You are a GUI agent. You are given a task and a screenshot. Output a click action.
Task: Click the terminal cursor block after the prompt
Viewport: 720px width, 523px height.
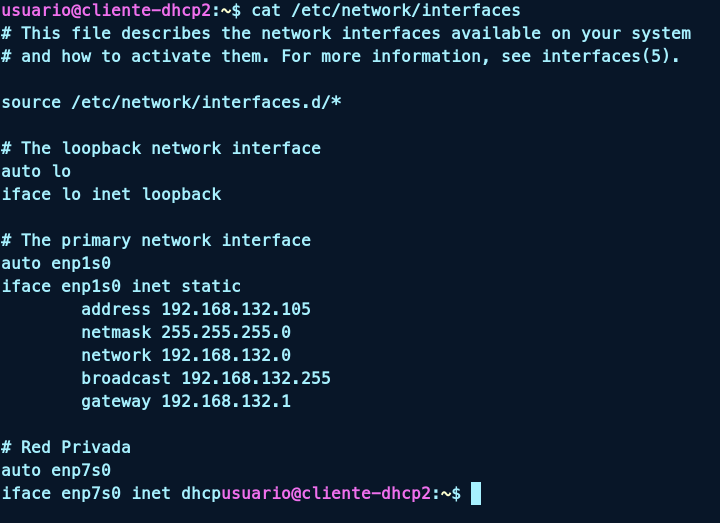(476, 493)
